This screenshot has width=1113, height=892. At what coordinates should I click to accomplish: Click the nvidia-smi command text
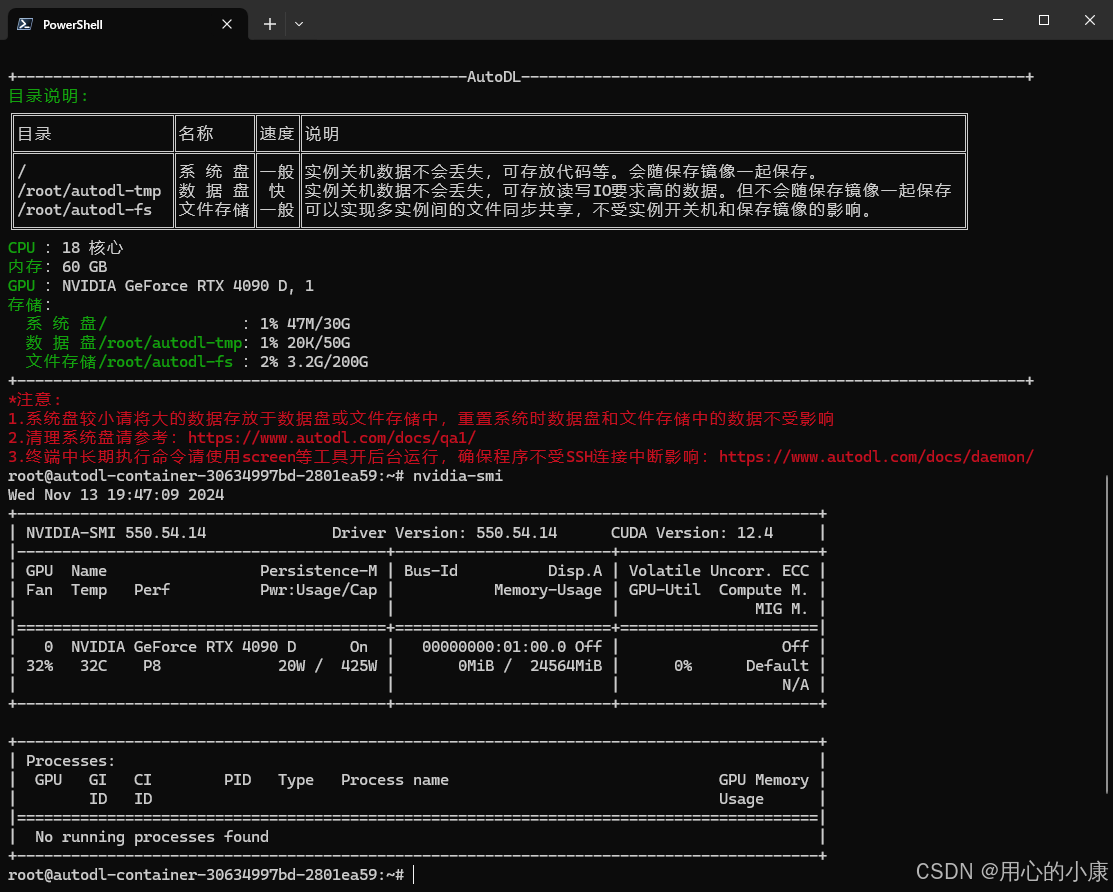(458, 475)
